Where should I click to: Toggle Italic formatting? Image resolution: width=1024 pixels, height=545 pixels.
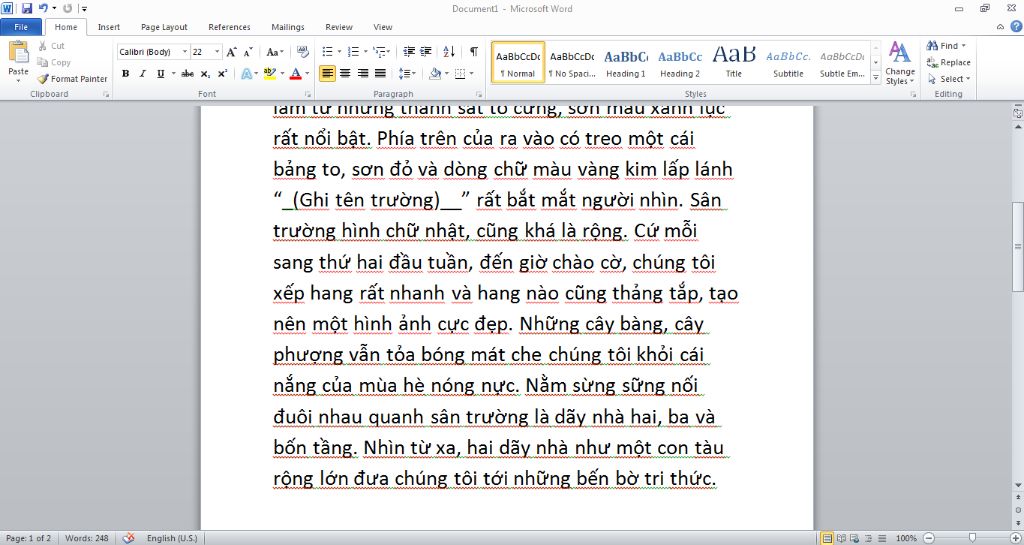(142, 74)
